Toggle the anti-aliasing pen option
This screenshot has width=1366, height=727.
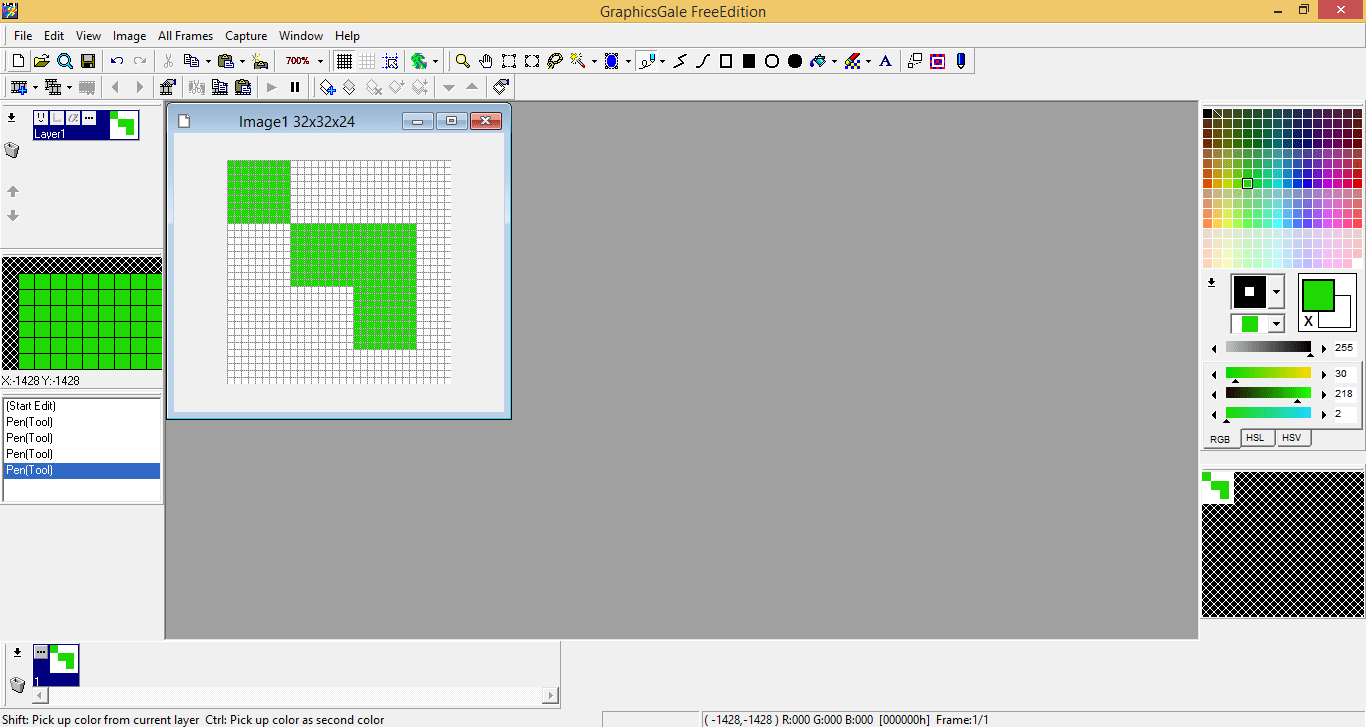[x=960, y=61]
